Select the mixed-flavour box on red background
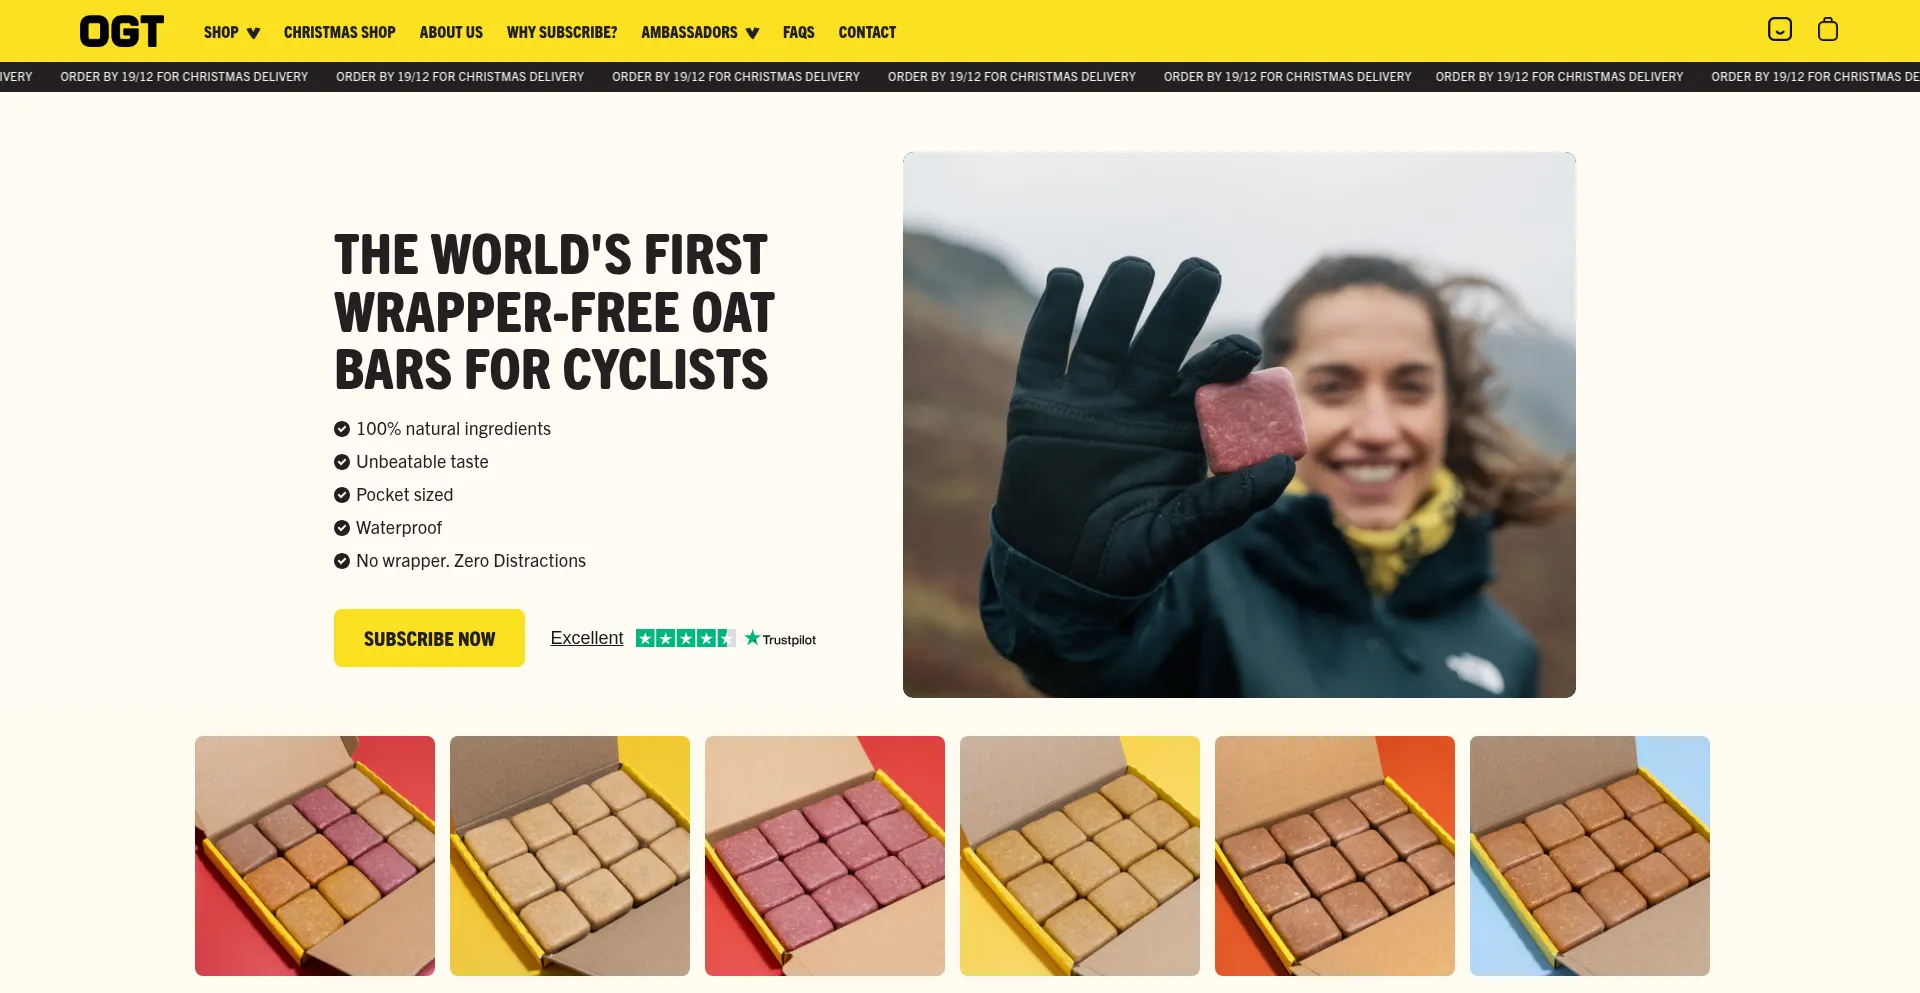 315,856
